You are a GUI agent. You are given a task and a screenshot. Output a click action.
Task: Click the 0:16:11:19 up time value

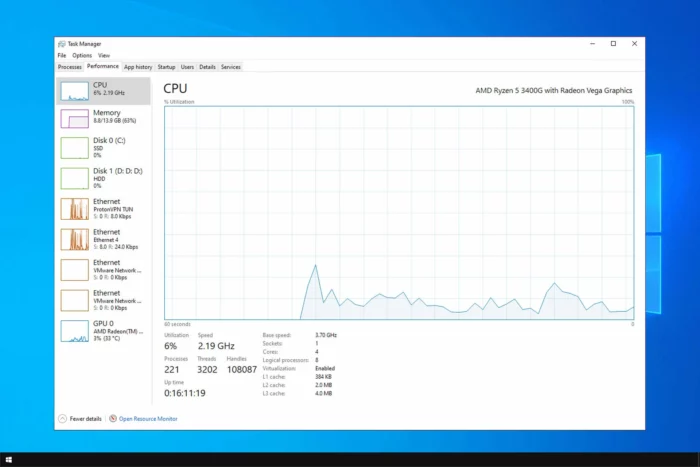pyautogui.click(x=185, y=393)
